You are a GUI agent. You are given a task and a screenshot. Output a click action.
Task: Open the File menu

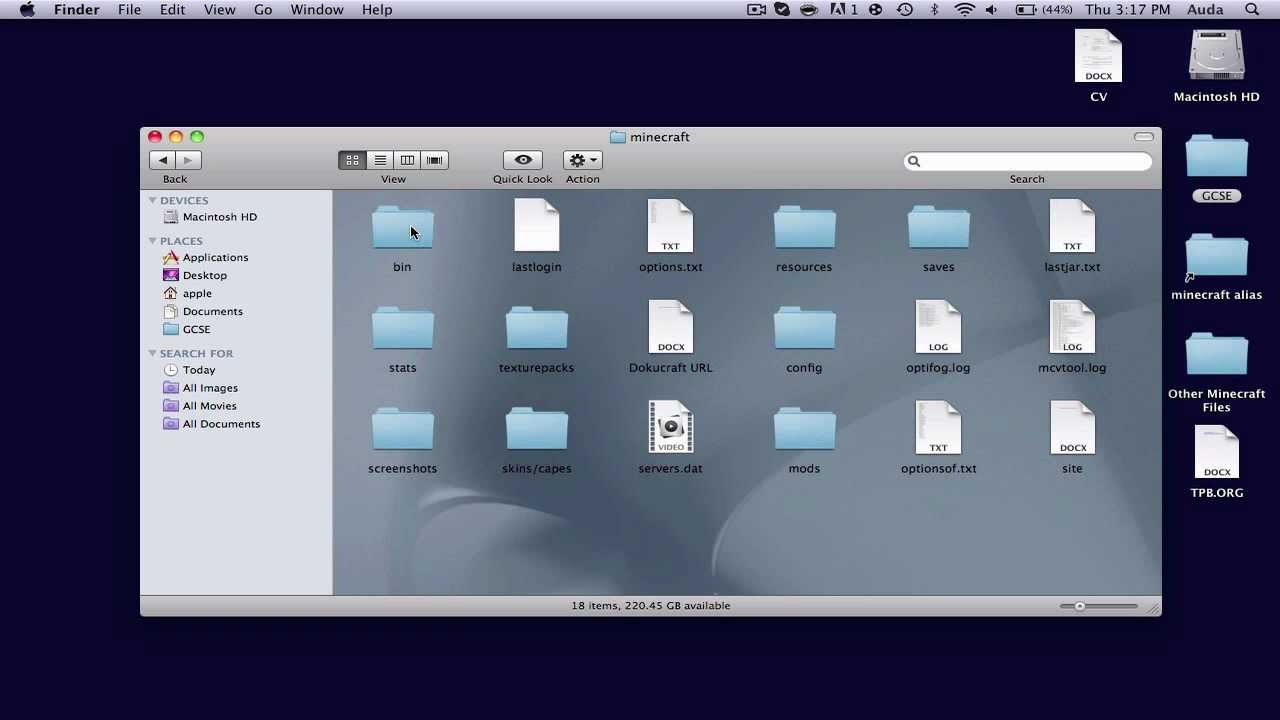[x=129, y=10]
